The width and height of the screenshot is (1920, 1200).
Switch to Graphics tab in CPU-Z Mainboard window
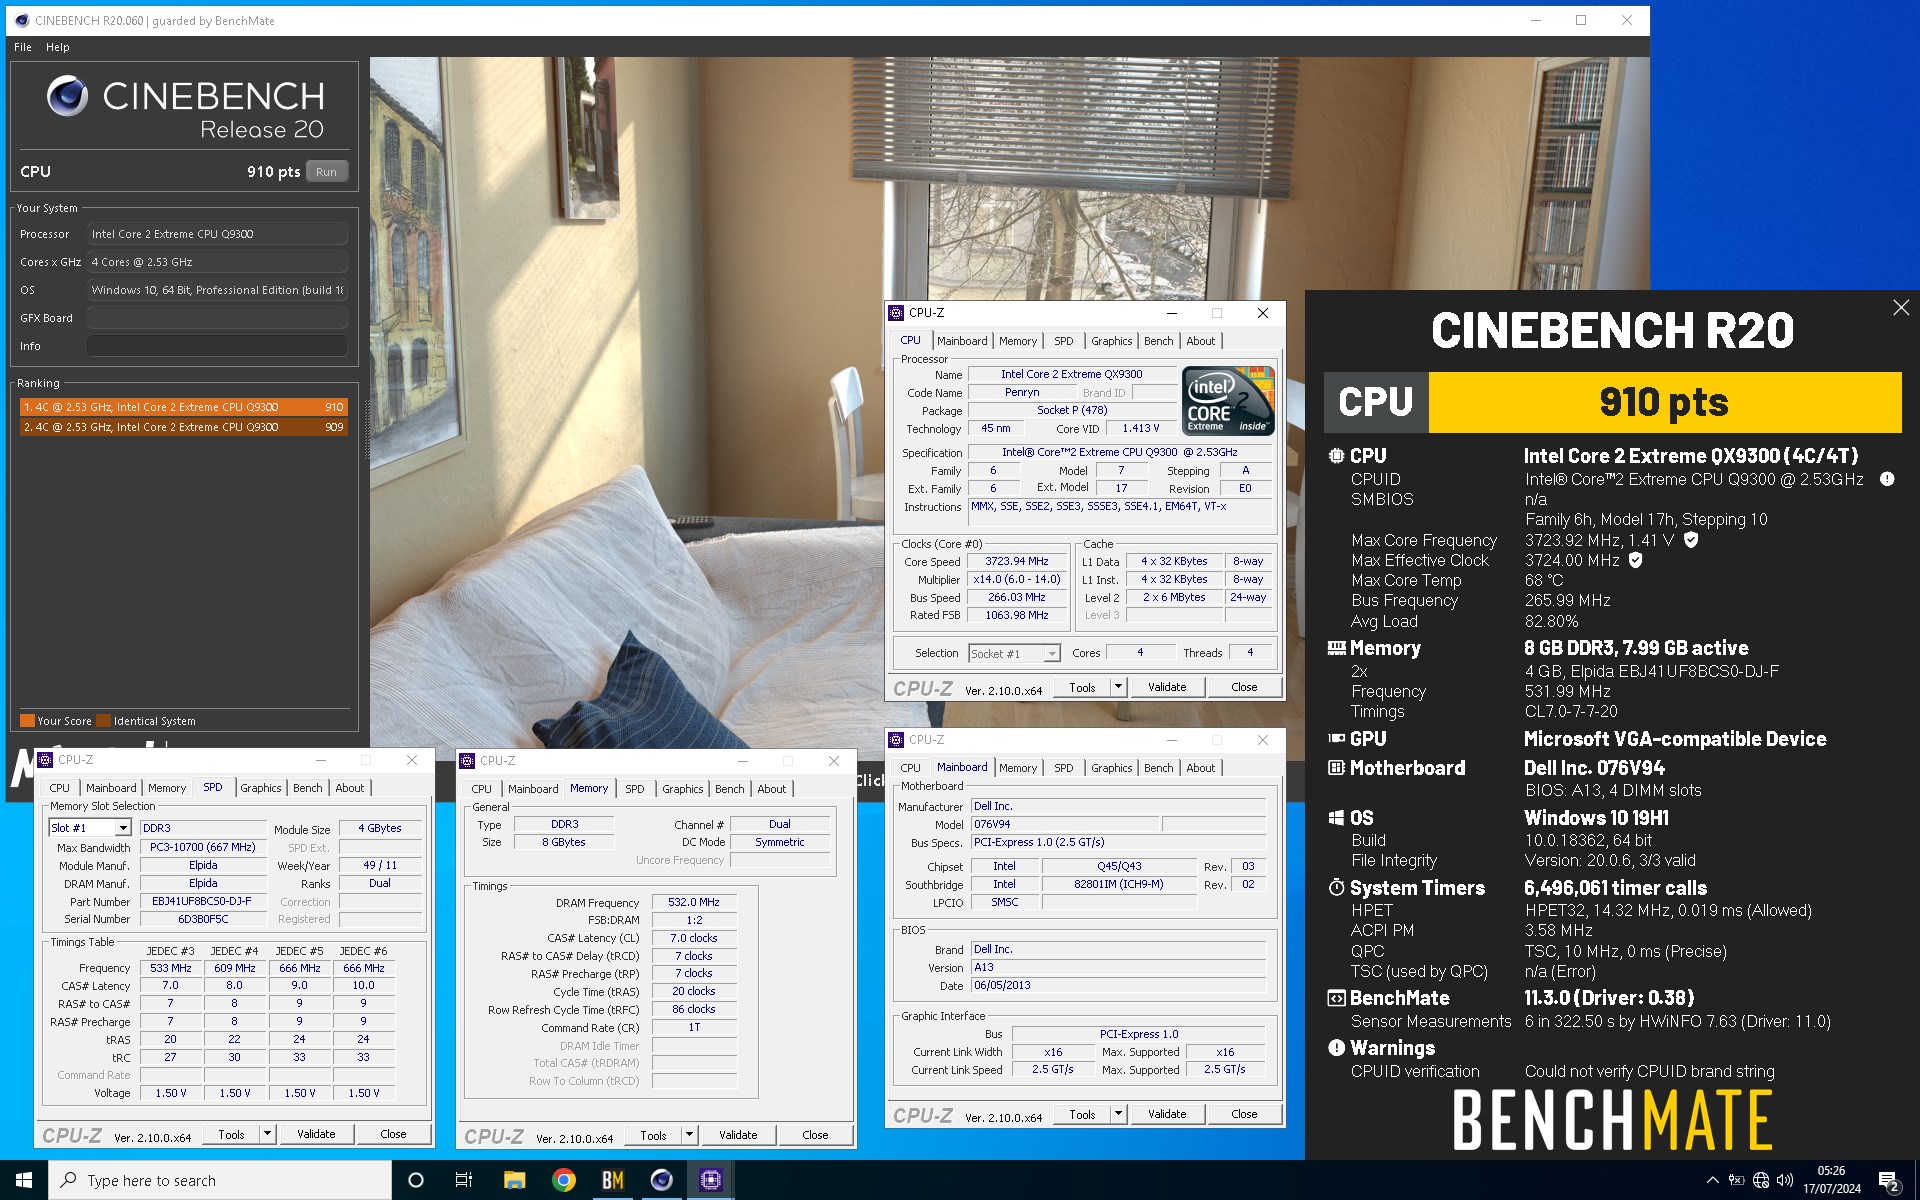1111,768
